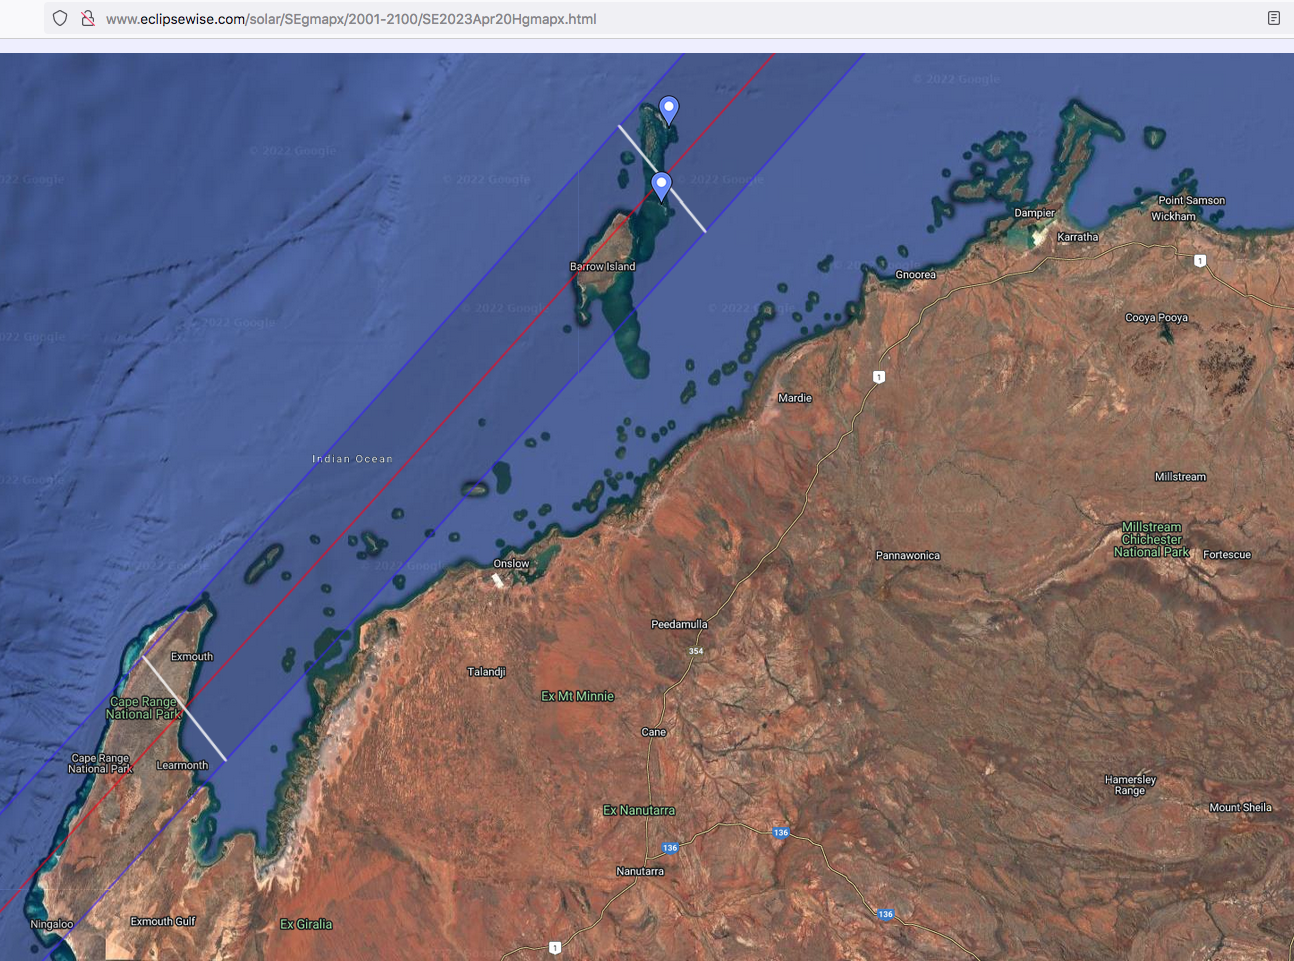The width and height of the screenshot is (1294, 961).
Task: Toggle reader view icon in address bar
Action: 1273,18
